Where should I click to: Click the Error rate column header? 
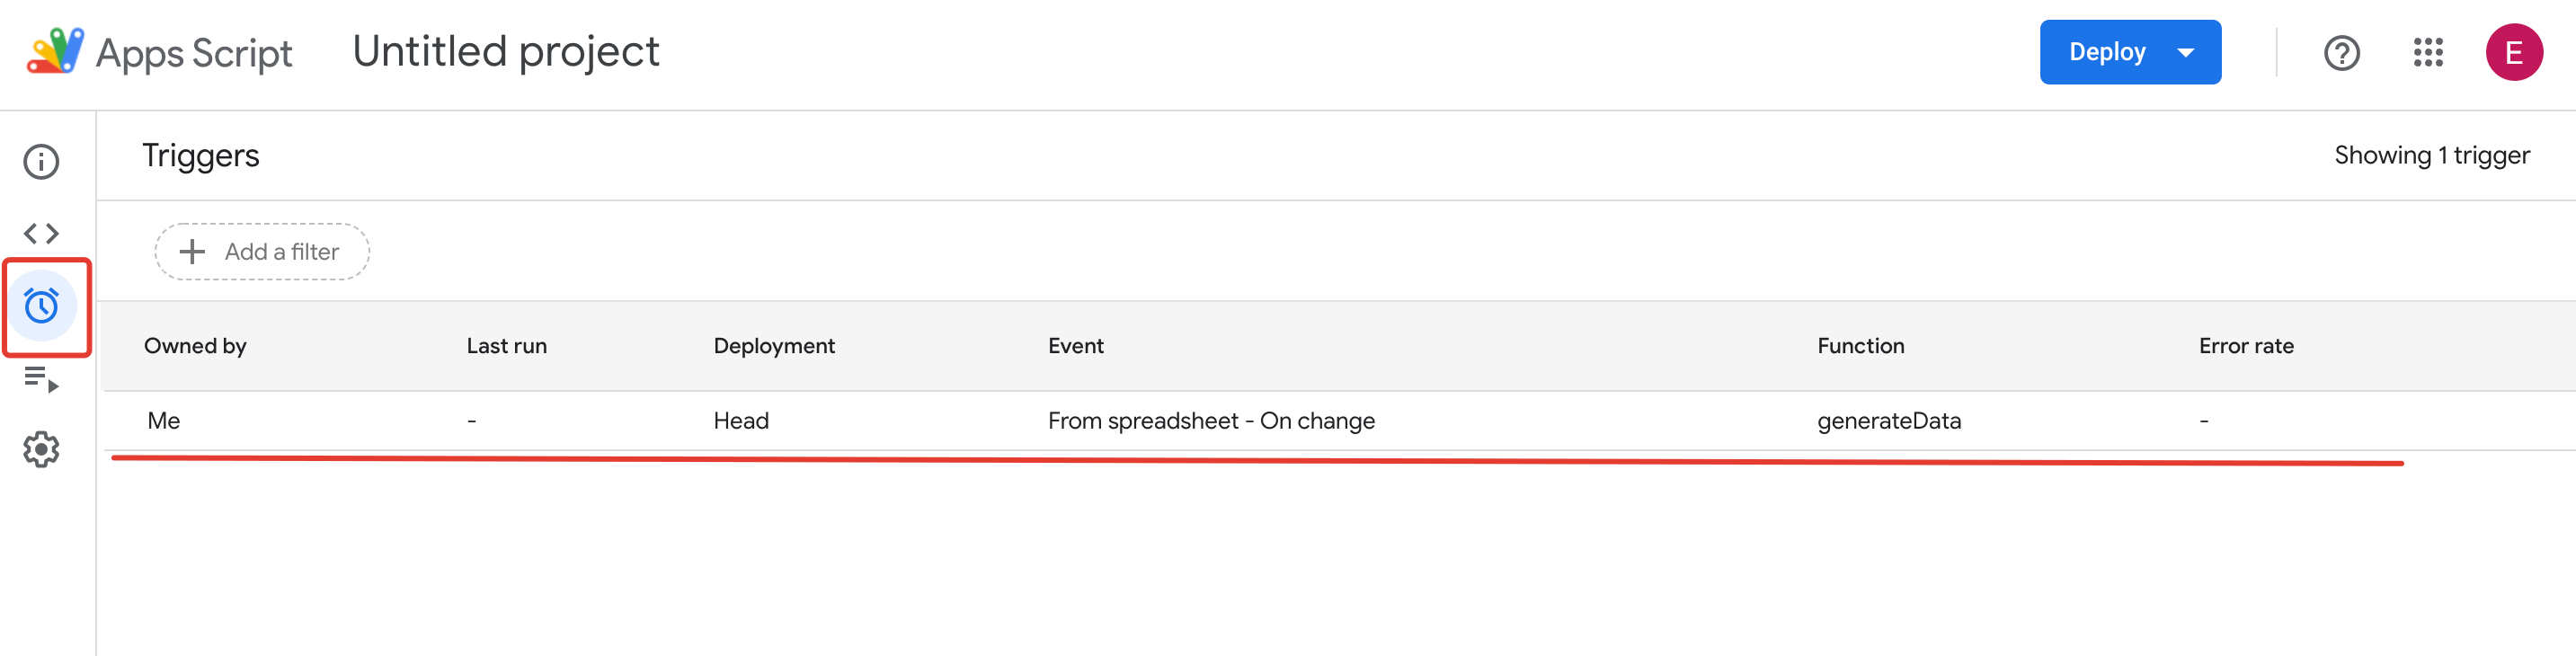[2246, 346]
